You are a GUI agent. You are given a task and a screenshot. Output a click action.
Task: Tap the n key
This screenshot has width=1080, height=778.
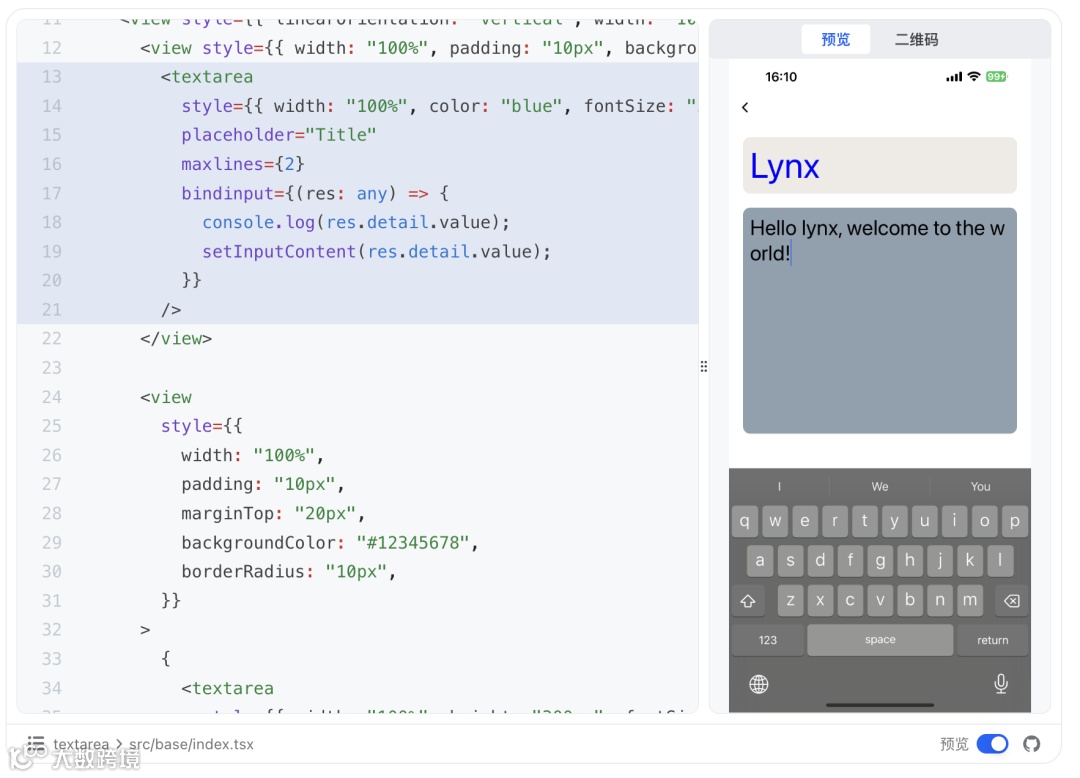[x=939, y=600]
